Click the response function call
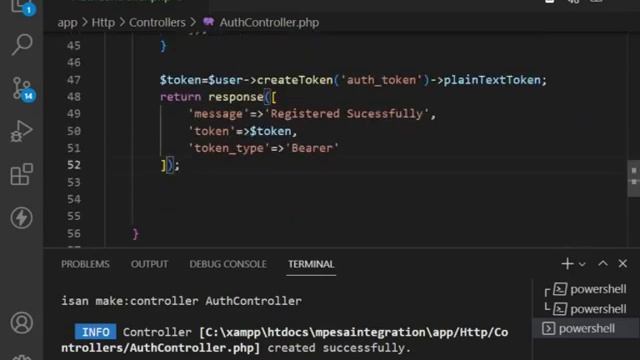Screen dimensions: 640x360 pyautogui.click(x=236, y=97)
